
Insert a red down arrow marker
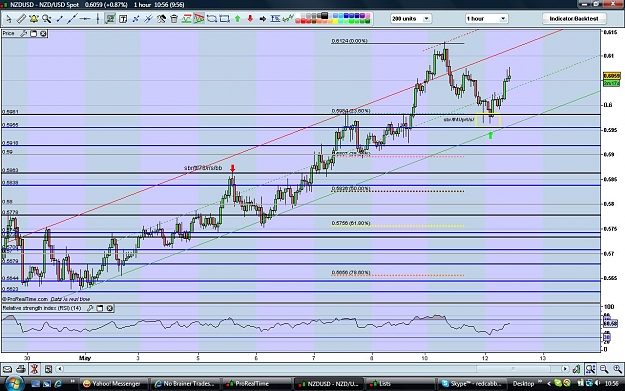coord(250,19)
